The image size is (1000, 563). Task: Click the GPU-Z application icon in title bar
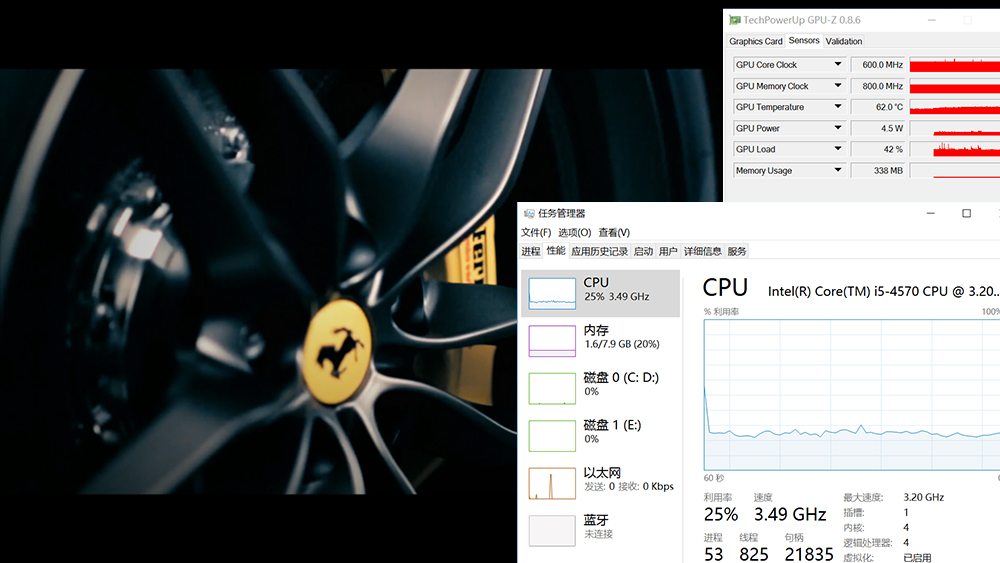(735, 20)
